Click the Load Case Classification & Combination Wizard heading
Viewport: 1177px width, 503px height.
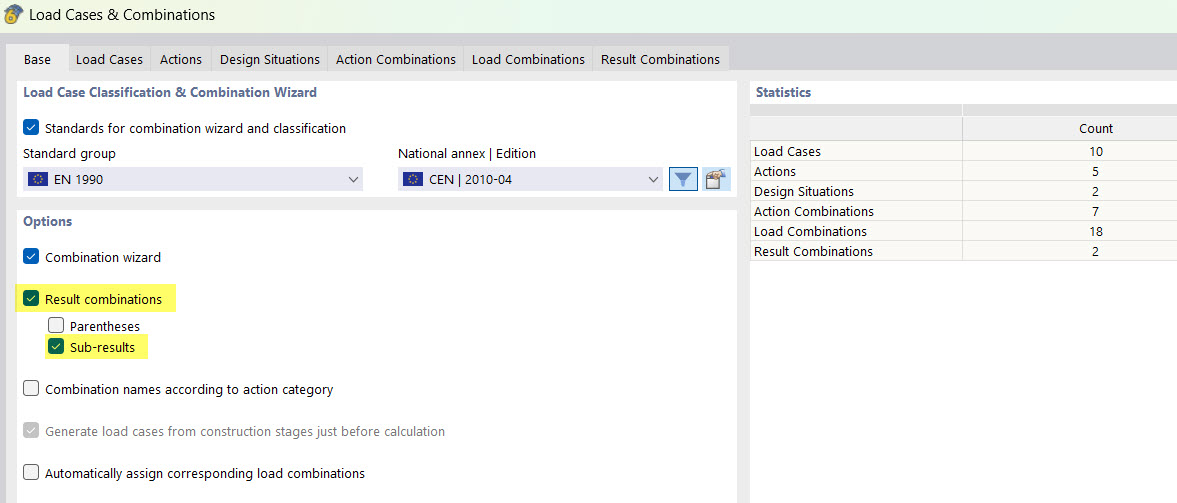(x=170, y=92)
